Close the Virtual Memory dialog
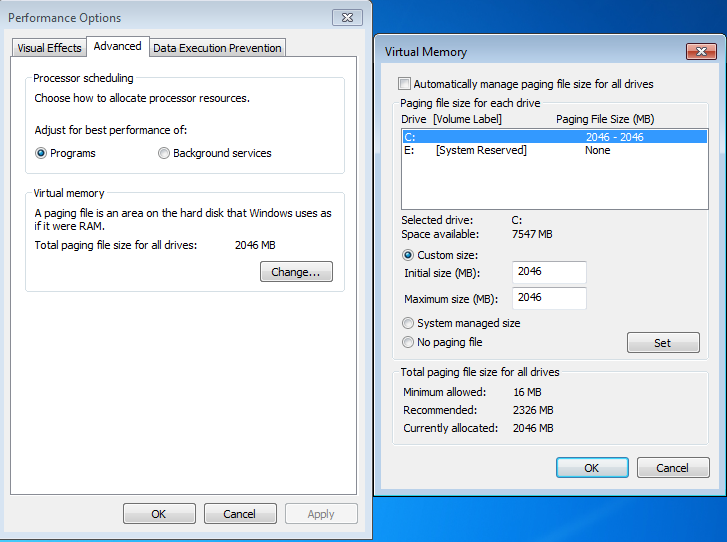 coord(701,51)
